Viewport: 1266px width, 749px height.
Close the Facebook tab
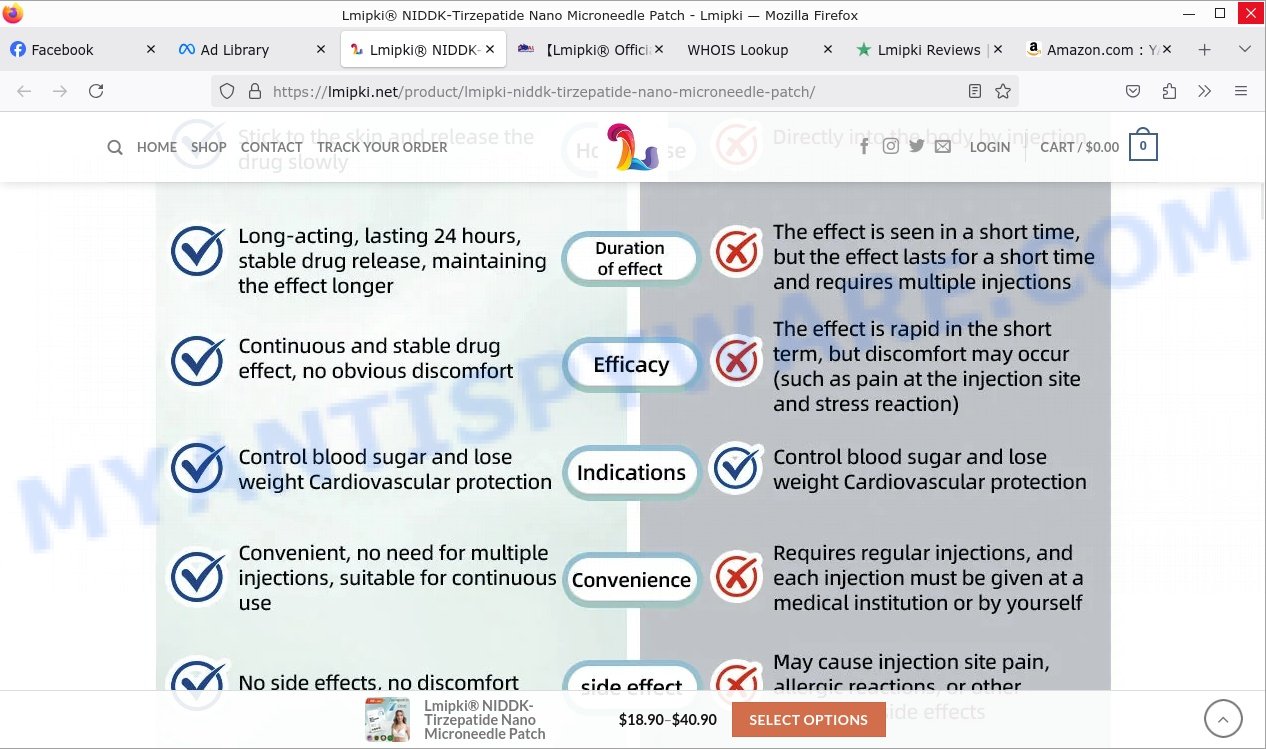click(151, 49)
